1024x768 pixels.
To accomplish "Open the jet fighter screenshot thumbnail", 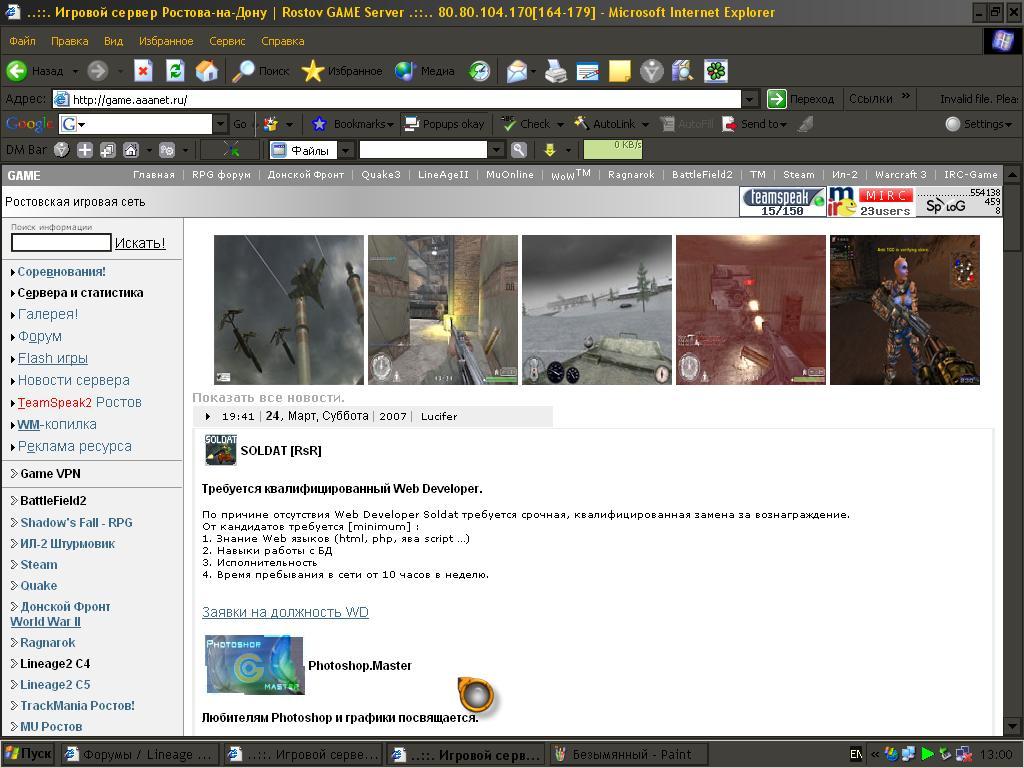I will click(289, 310).
